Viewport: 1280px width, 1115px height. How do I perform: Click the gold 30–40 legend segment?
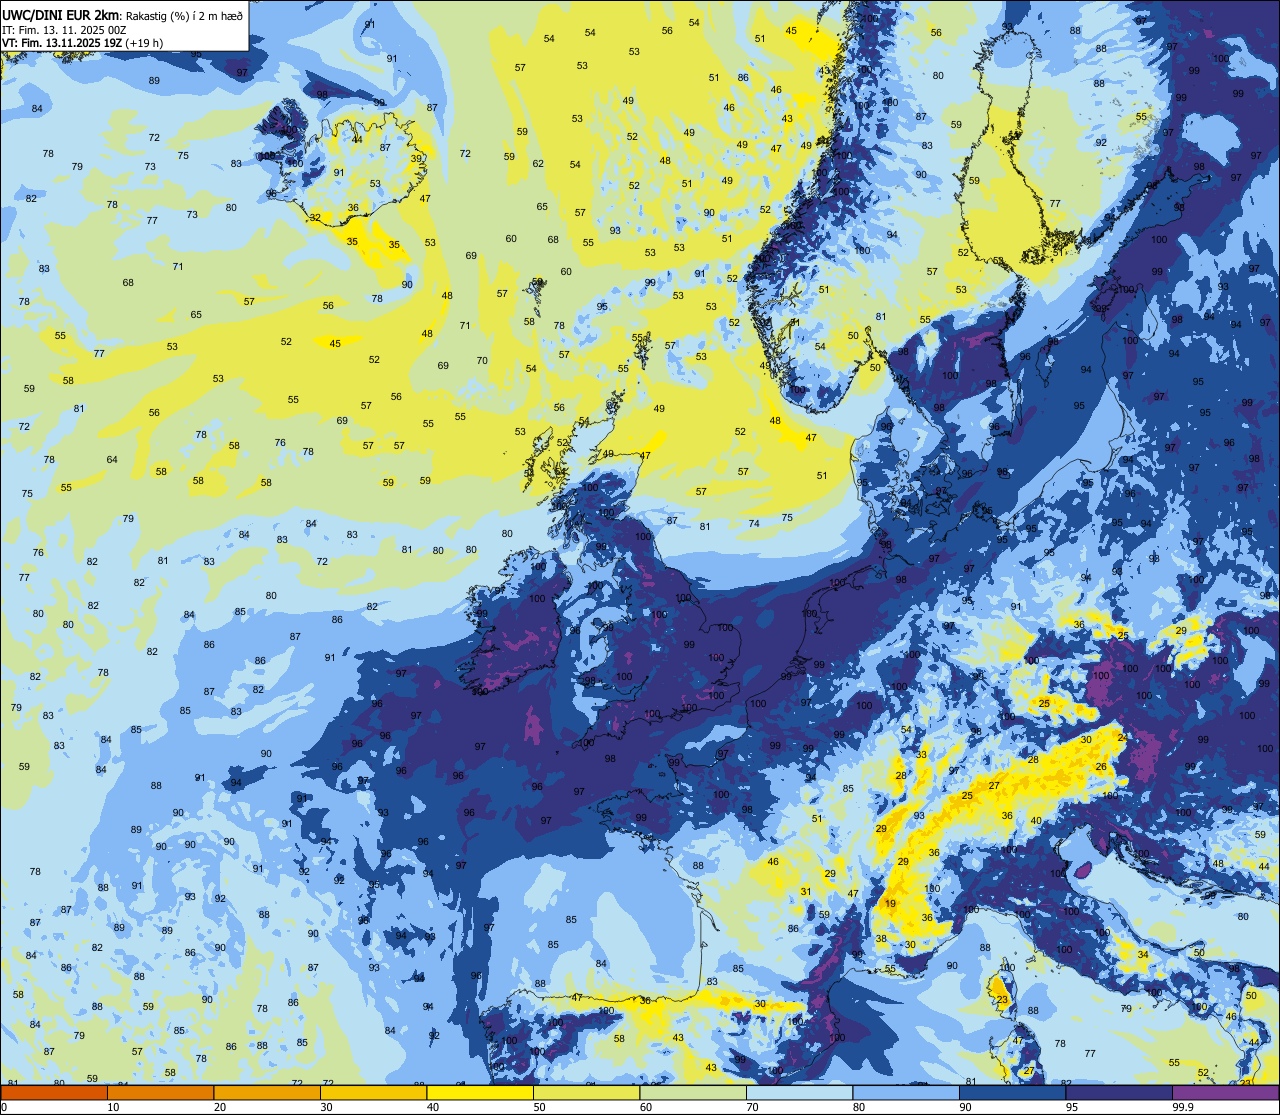[373, 1092]
